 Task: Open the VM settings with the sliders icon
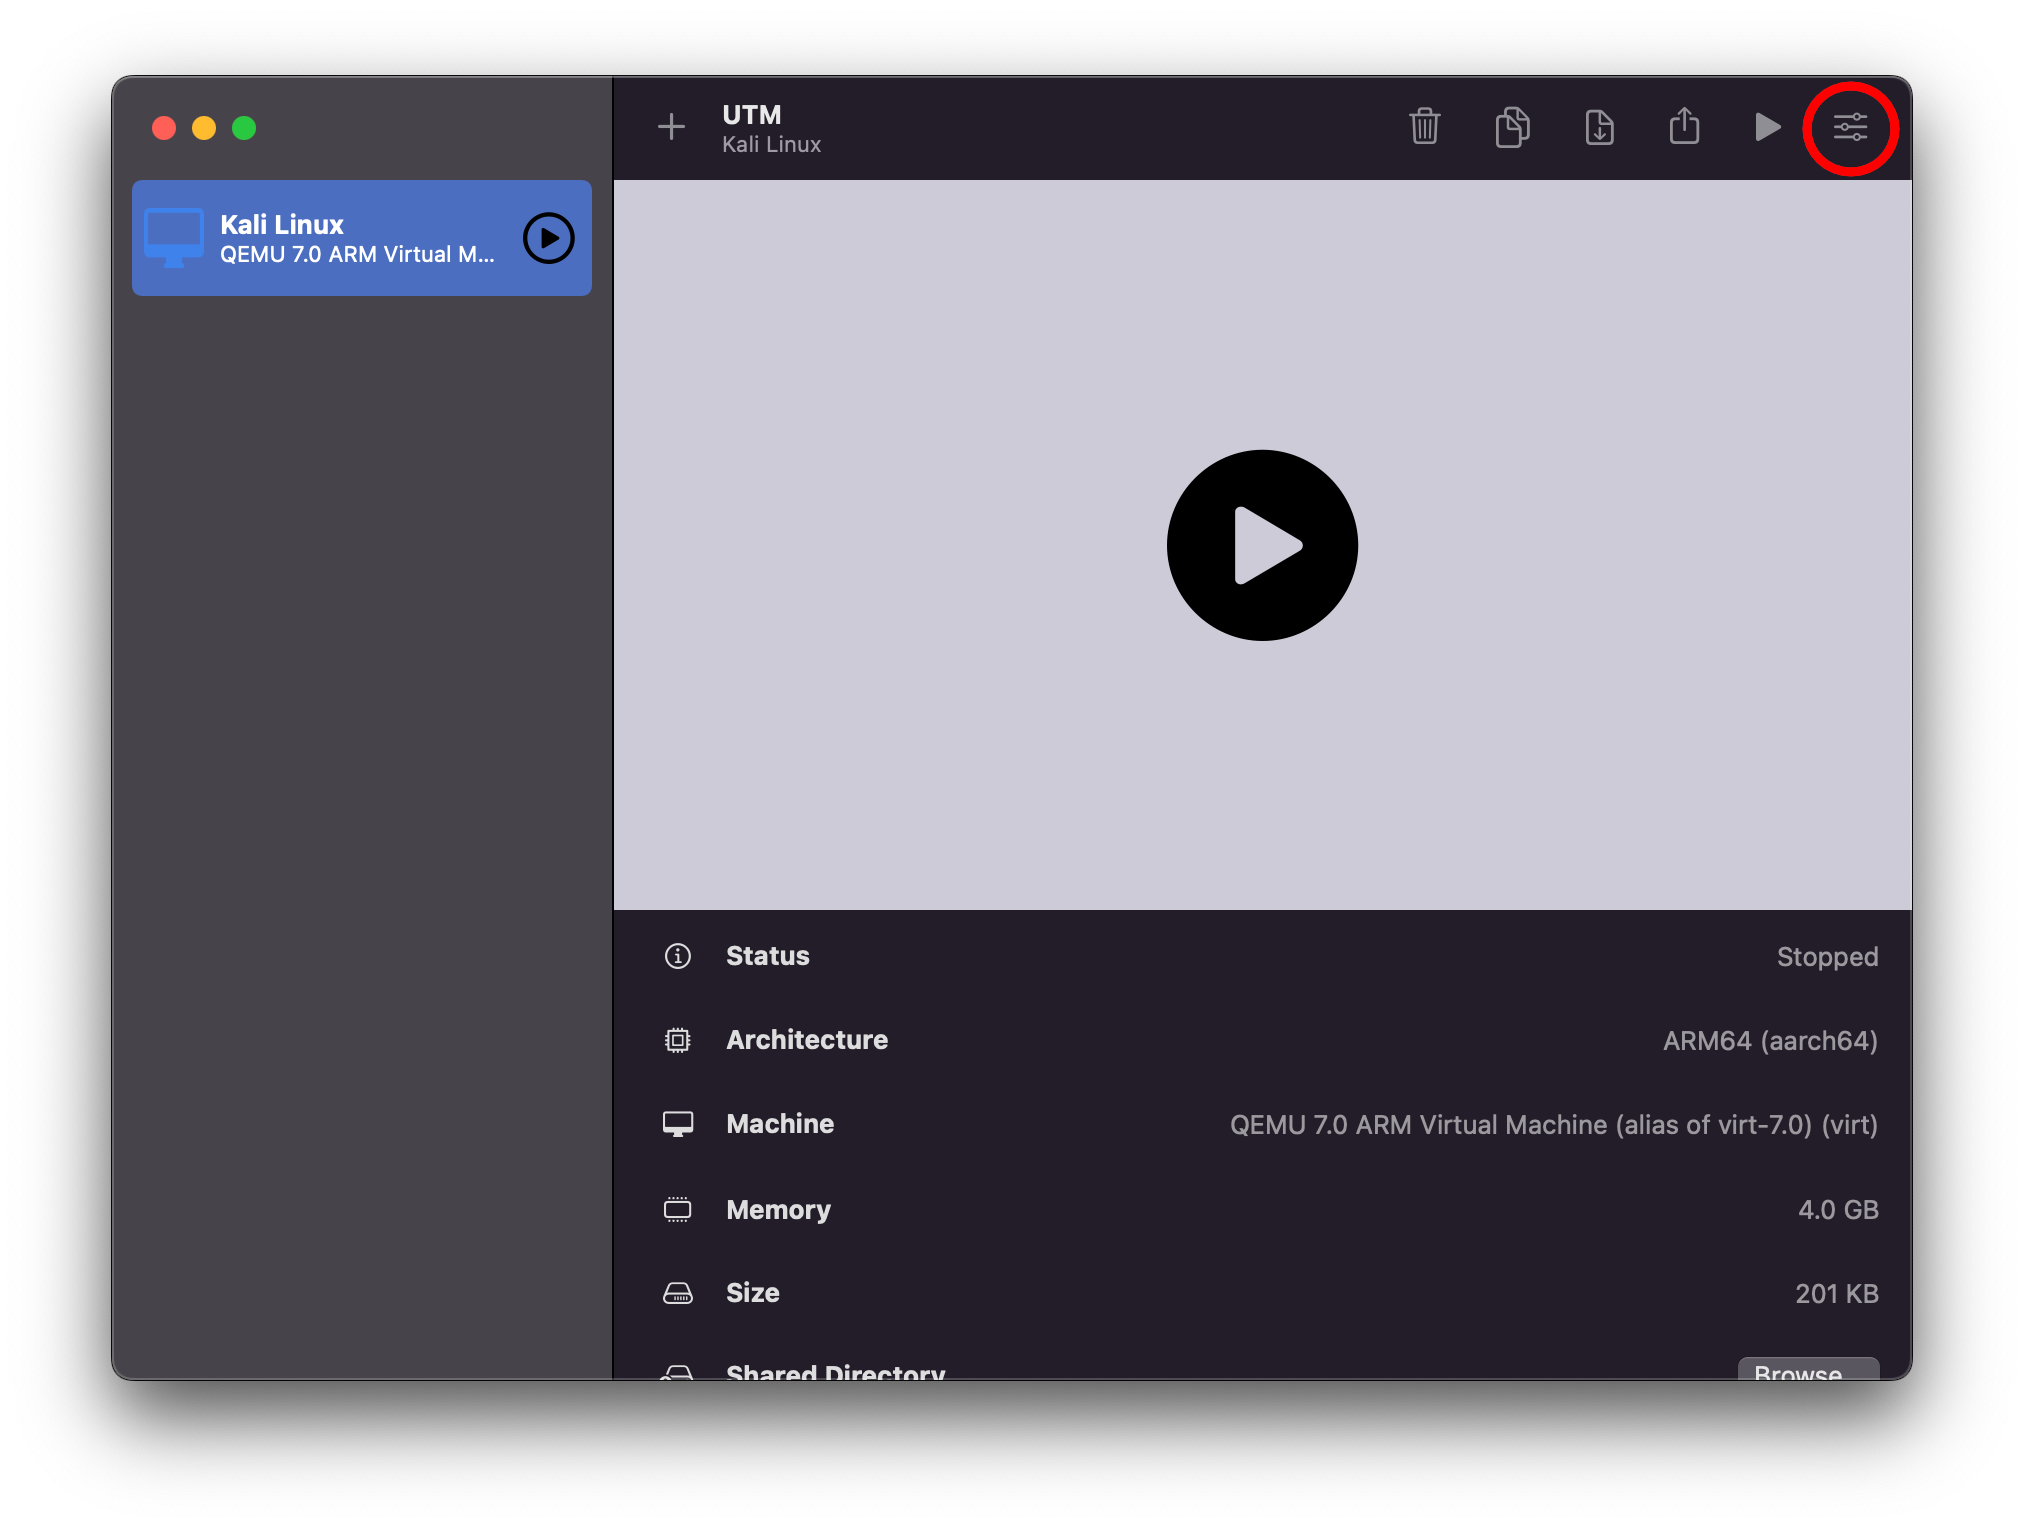[1851, 127]
